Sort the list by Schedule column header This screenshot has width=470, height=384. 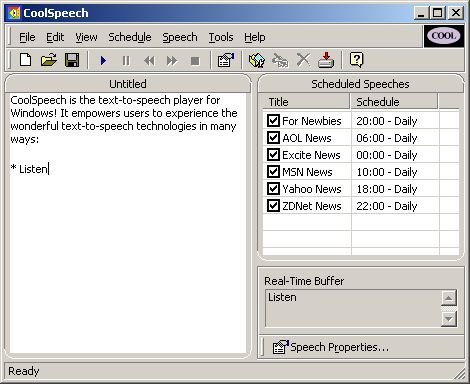(x=394, y=102)
